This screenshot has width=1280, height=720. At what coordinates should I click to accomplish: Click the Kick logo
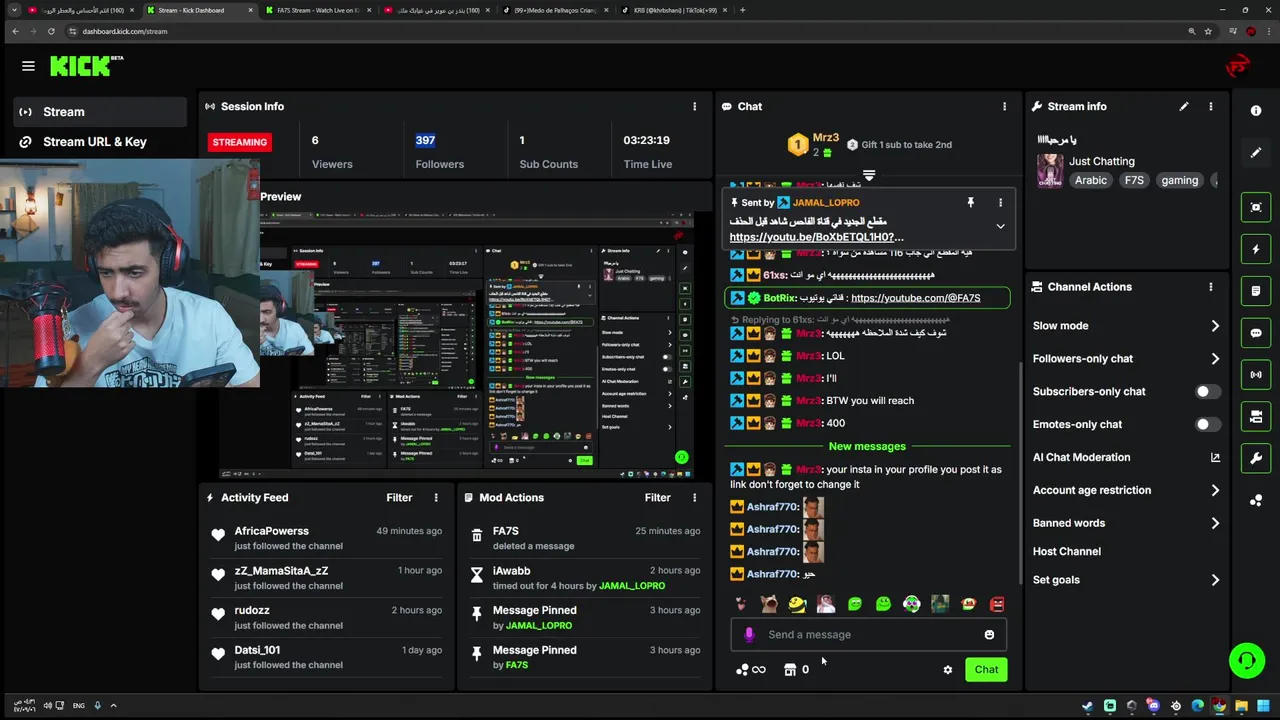(86, 66)
